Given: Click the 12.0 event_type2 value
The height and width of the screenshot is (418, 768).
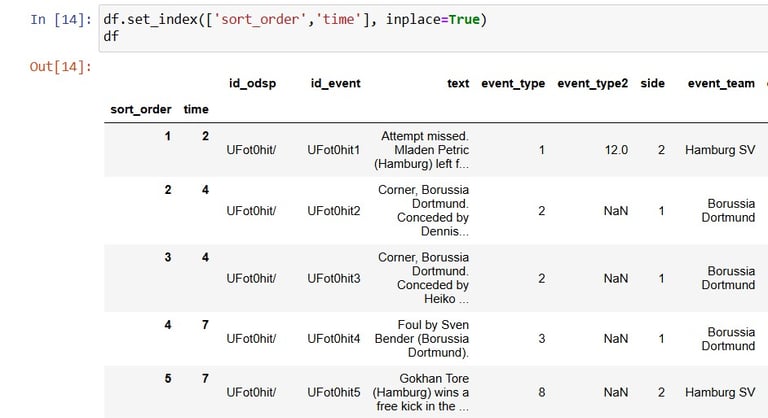Looking at the screenshot, I should (x=616, y=150).
